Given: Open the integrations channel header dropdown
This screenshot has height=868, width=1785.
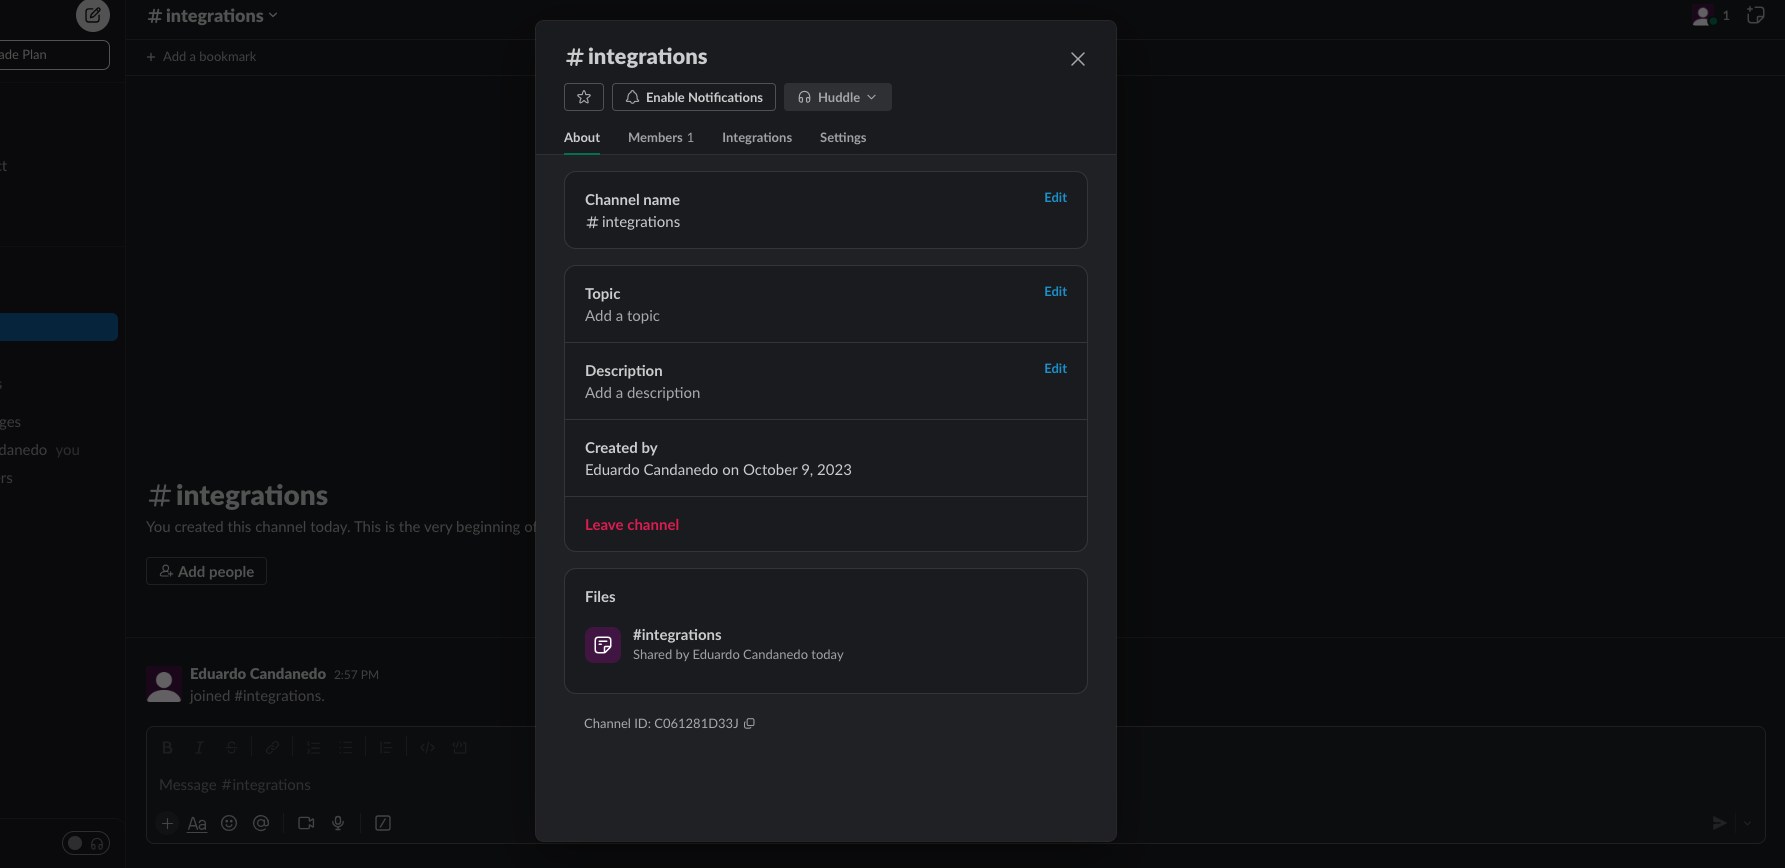Looking at the screenshot, I should coord(212,16).
